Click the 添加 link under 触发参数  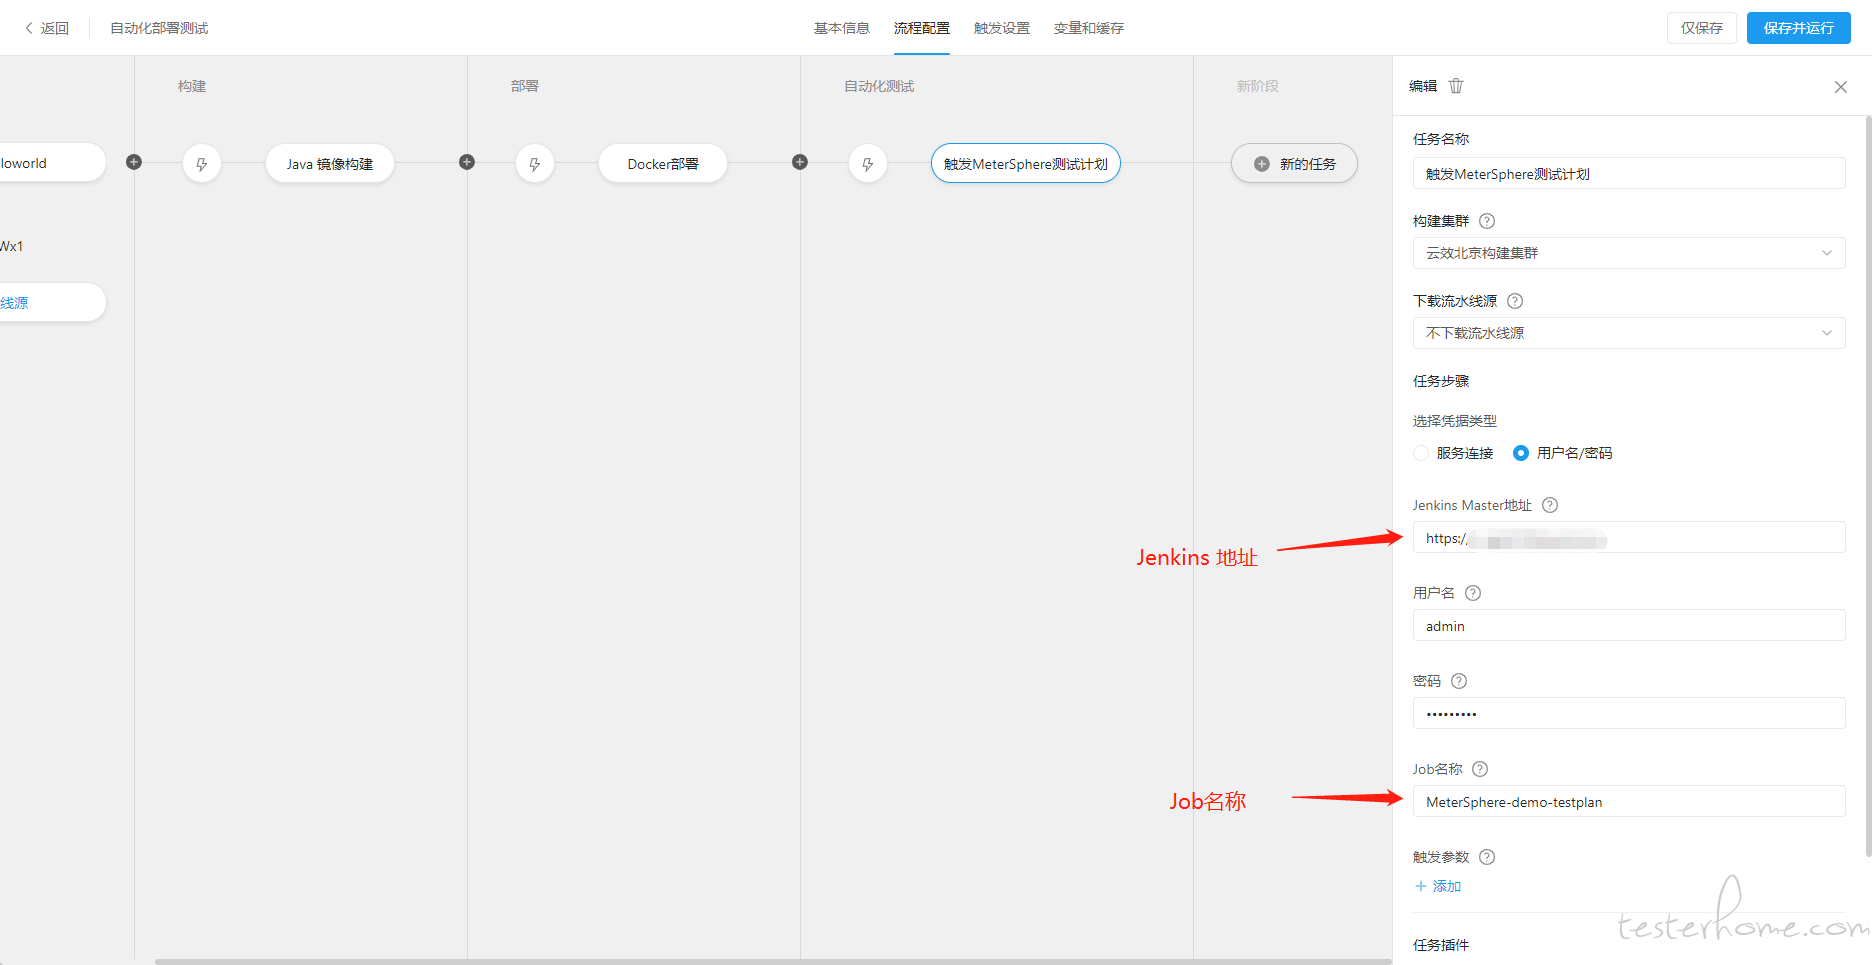[1439, 886]
